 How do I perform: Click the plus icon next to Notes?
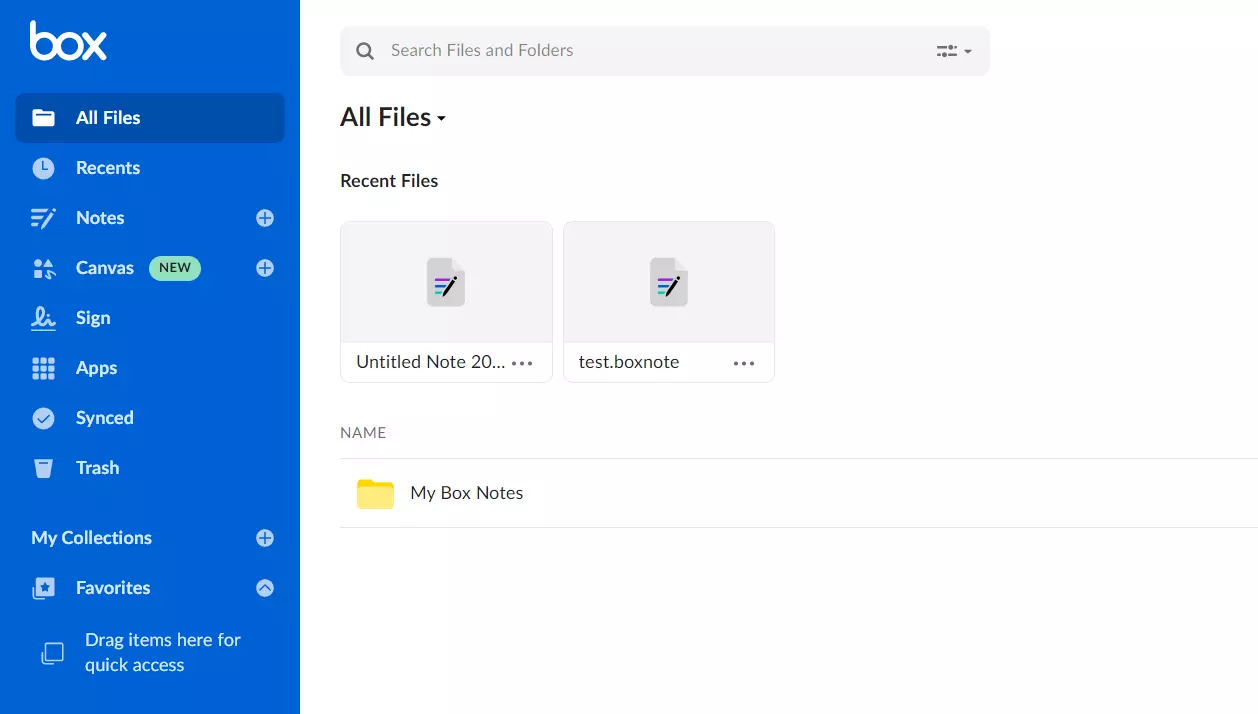tap(265, 218)
